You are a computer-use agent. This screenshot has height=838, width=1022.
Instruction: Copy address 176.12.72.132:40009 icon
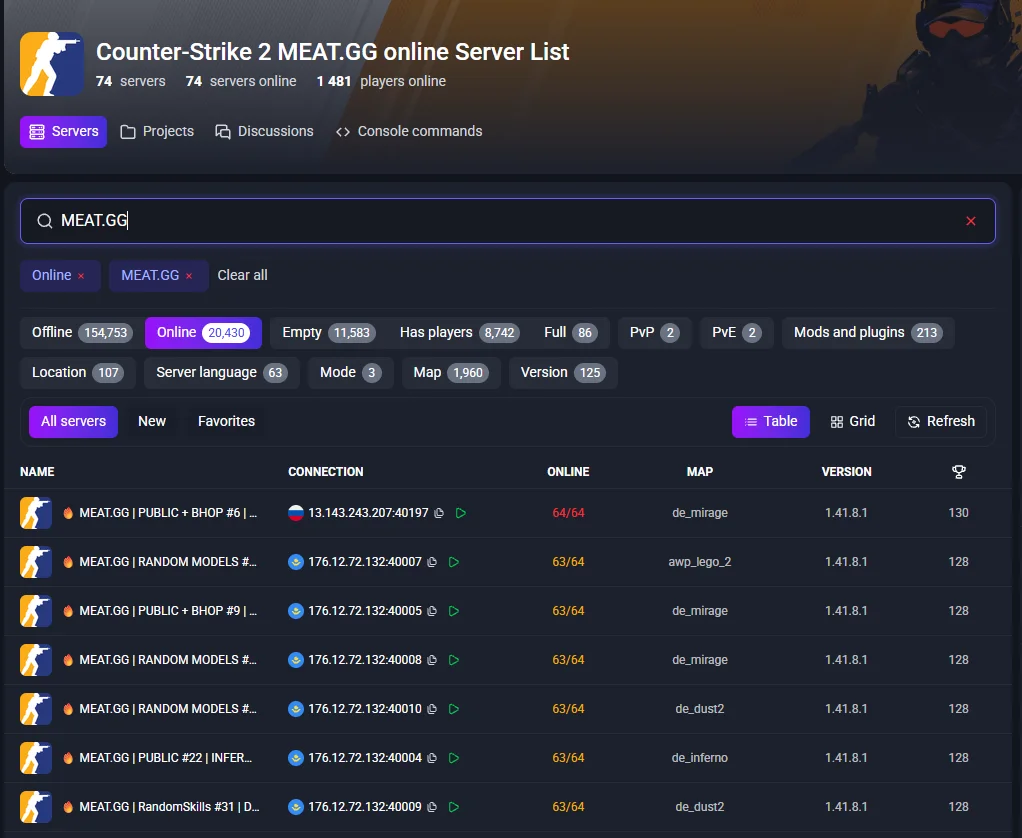pyautogui.click(x=432, y=807)
